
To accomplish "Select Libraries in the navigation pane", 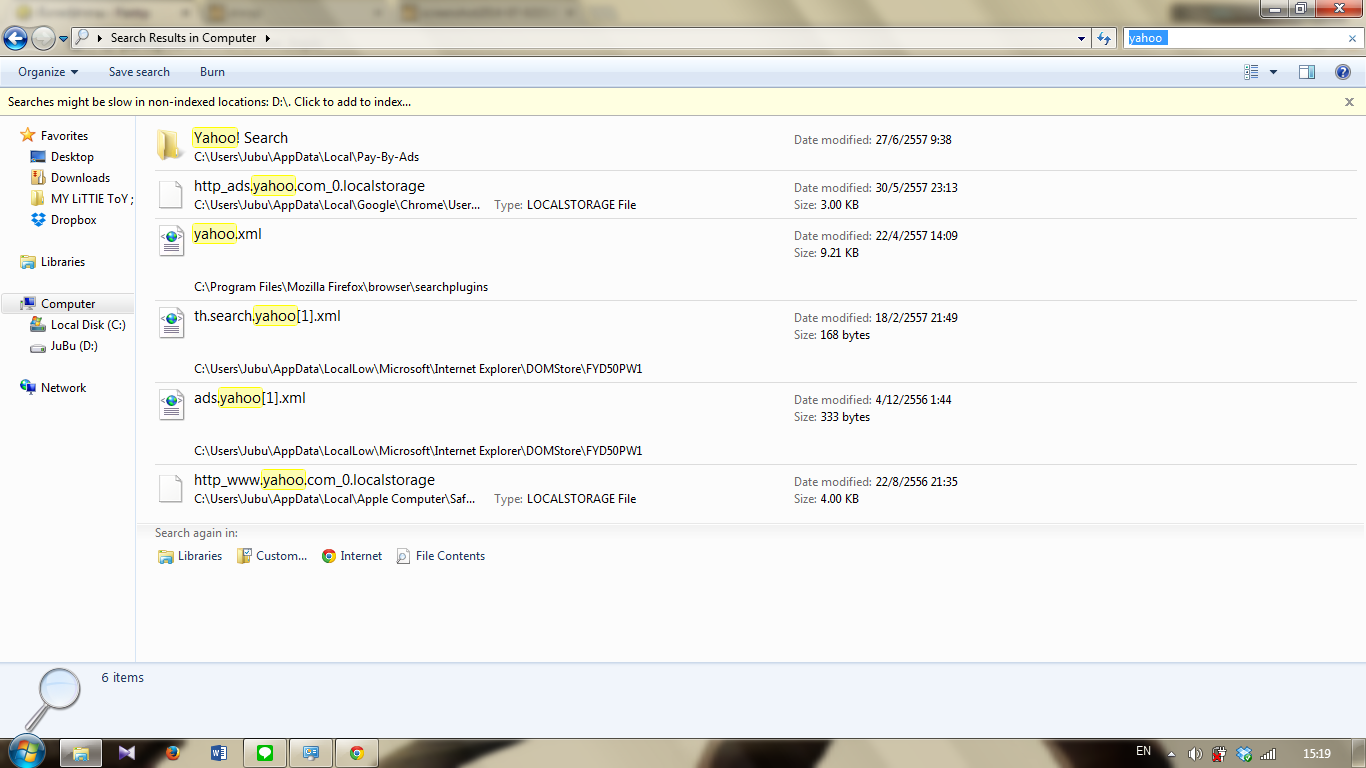I will pos(63,262).
